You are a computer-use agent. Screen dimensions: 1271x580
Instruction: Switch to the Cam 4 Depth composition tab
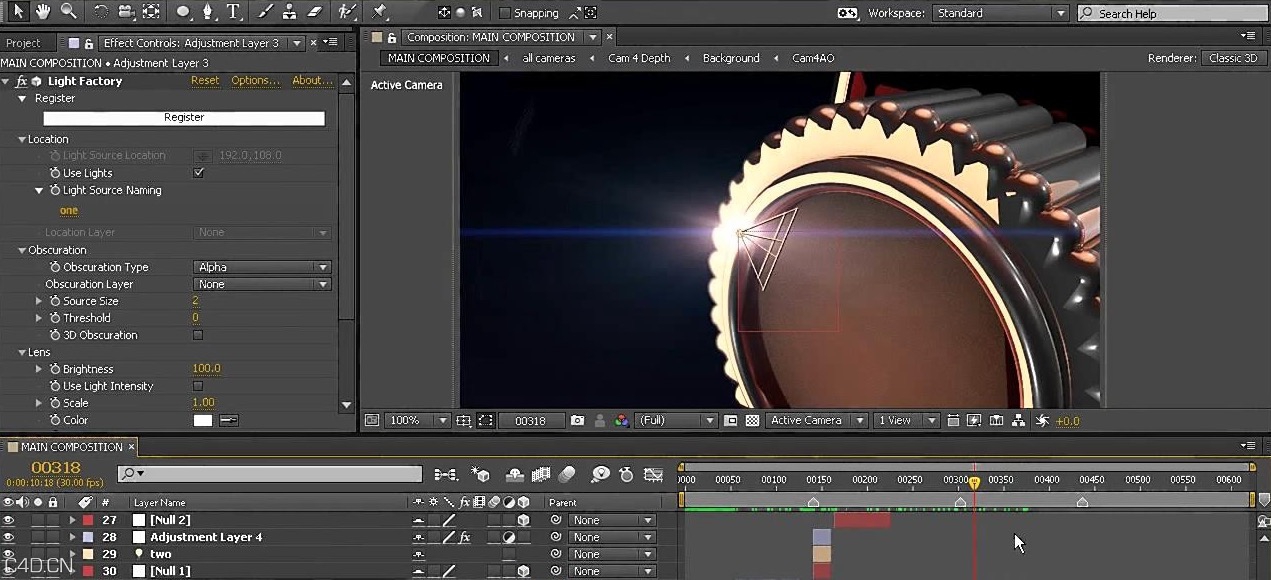639,58
